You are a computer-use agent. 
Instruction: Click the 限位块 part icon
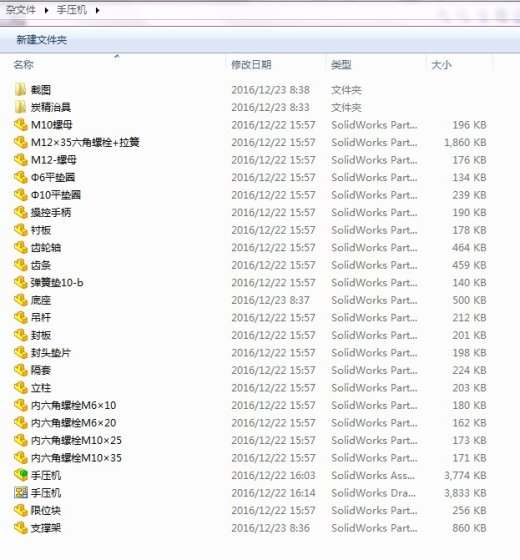click(21, 510)
